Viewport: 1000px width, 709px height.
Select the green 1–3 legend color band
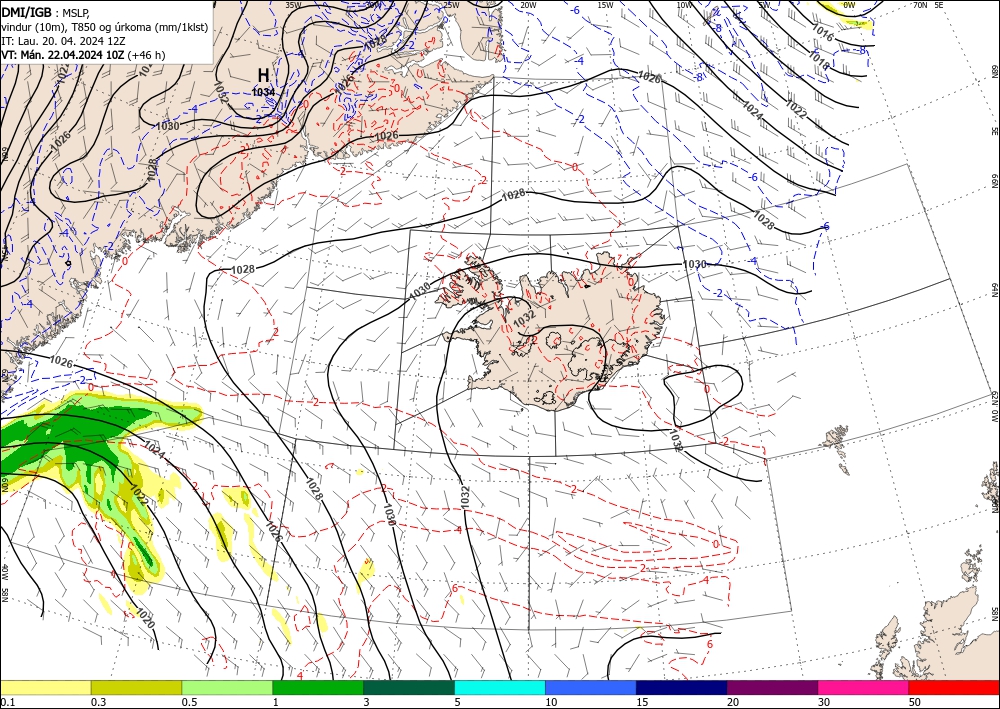click(x=318, y=687)
